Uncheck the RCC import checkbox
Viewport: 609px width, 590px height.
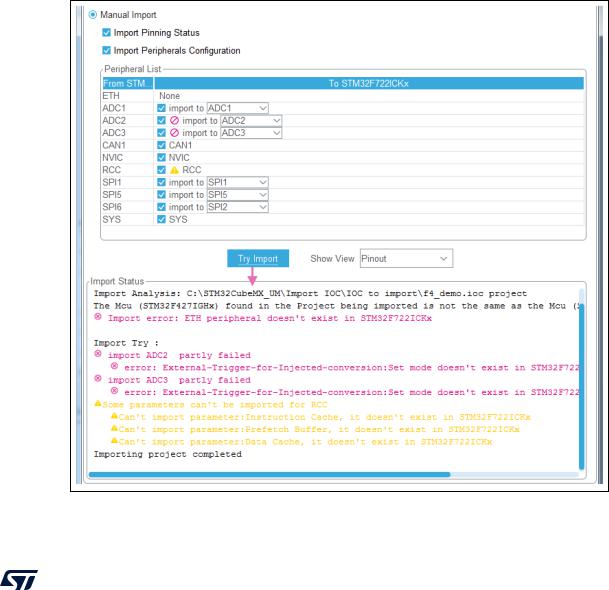coord(162,170)
